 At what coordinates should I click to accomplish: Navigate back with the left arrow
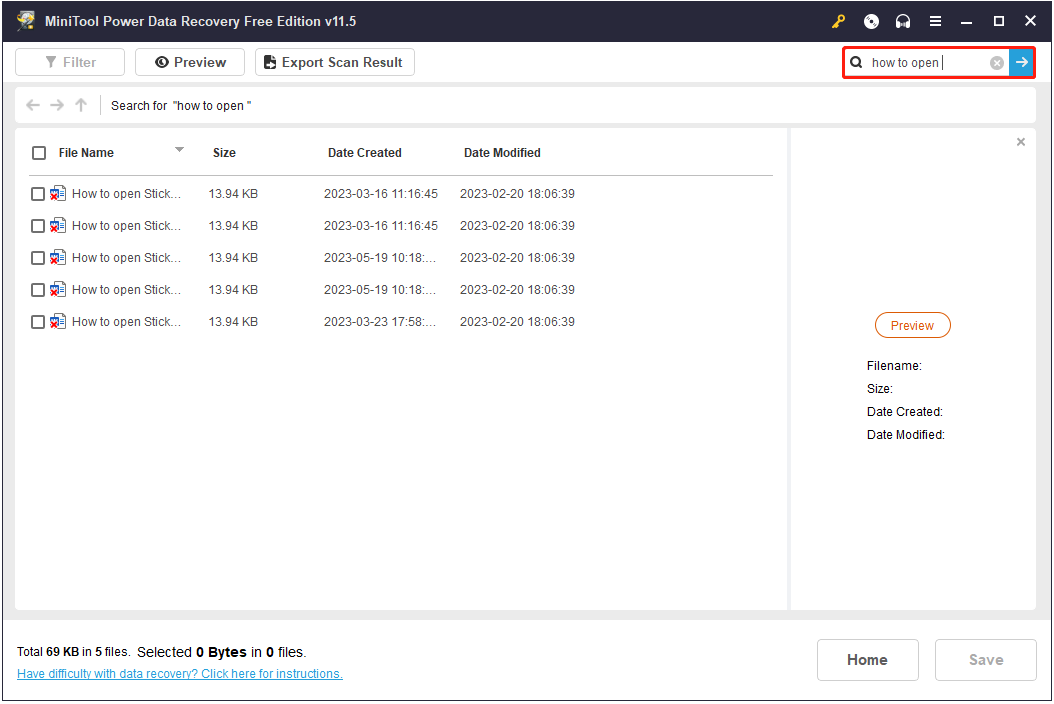point(33,105)
